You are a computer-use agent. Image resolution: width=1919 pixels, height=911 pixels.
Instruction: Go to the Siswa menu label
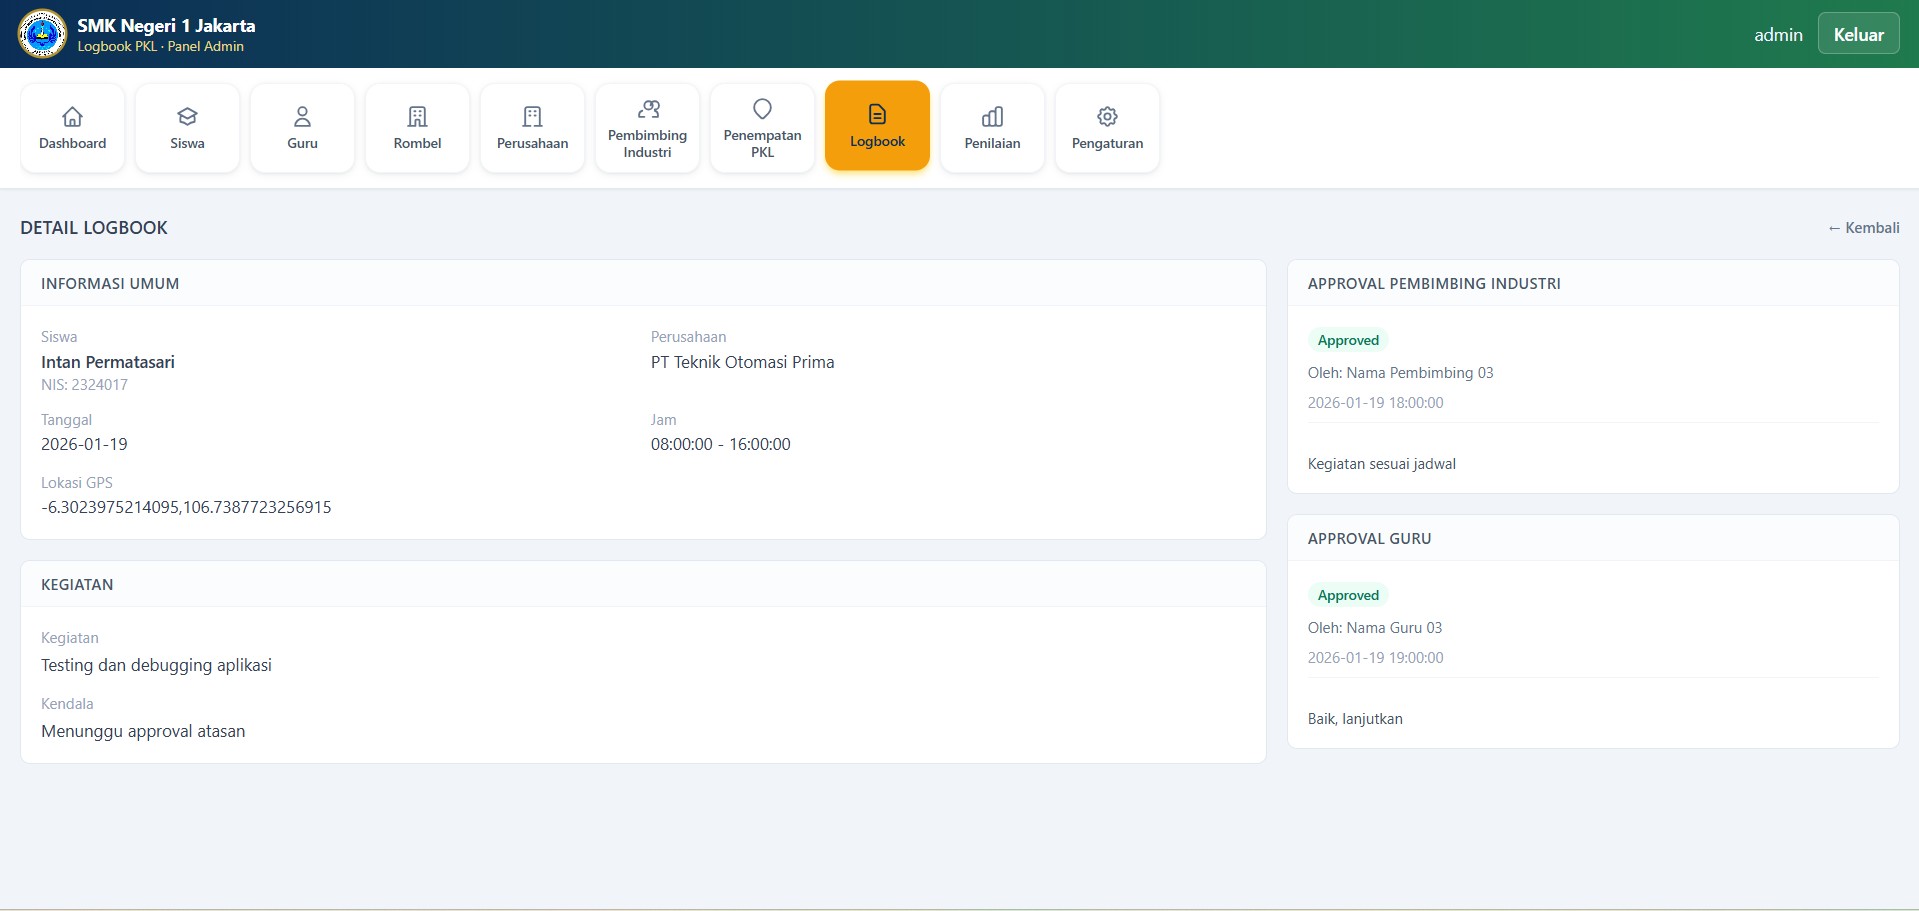tap(187, 143)
